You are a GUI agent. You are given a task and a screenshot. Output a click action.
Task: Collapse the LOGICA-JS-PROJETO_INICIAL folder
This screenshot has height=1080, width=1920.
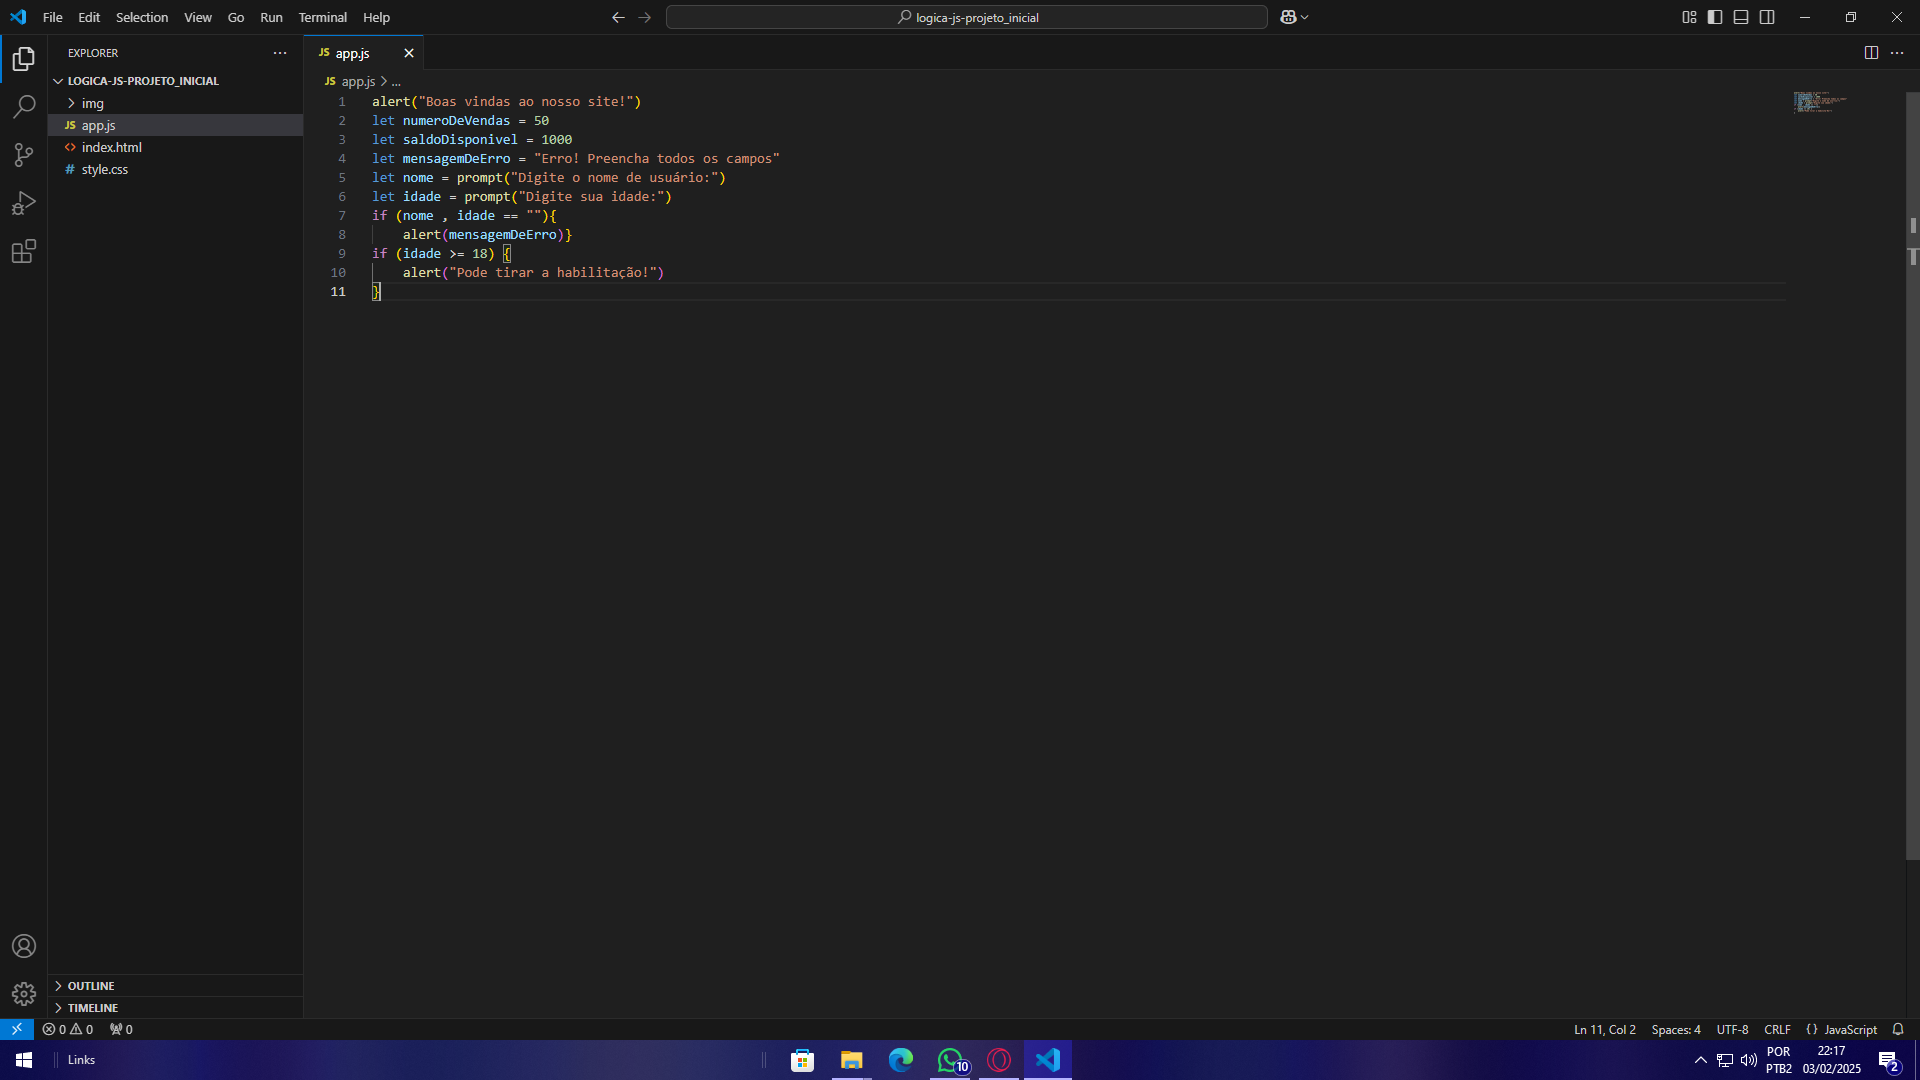[x=143, y=81]
